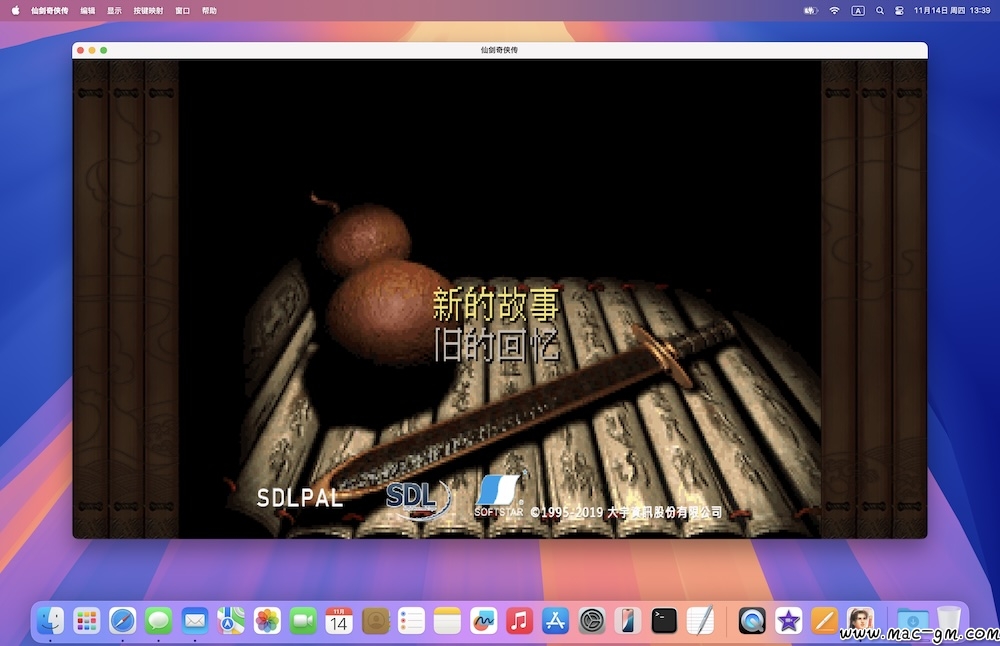Image resolution: width=1000 pixels, height=646 pixels.
Task: Launch Freeform from the Dock
Action: [483, 620]
